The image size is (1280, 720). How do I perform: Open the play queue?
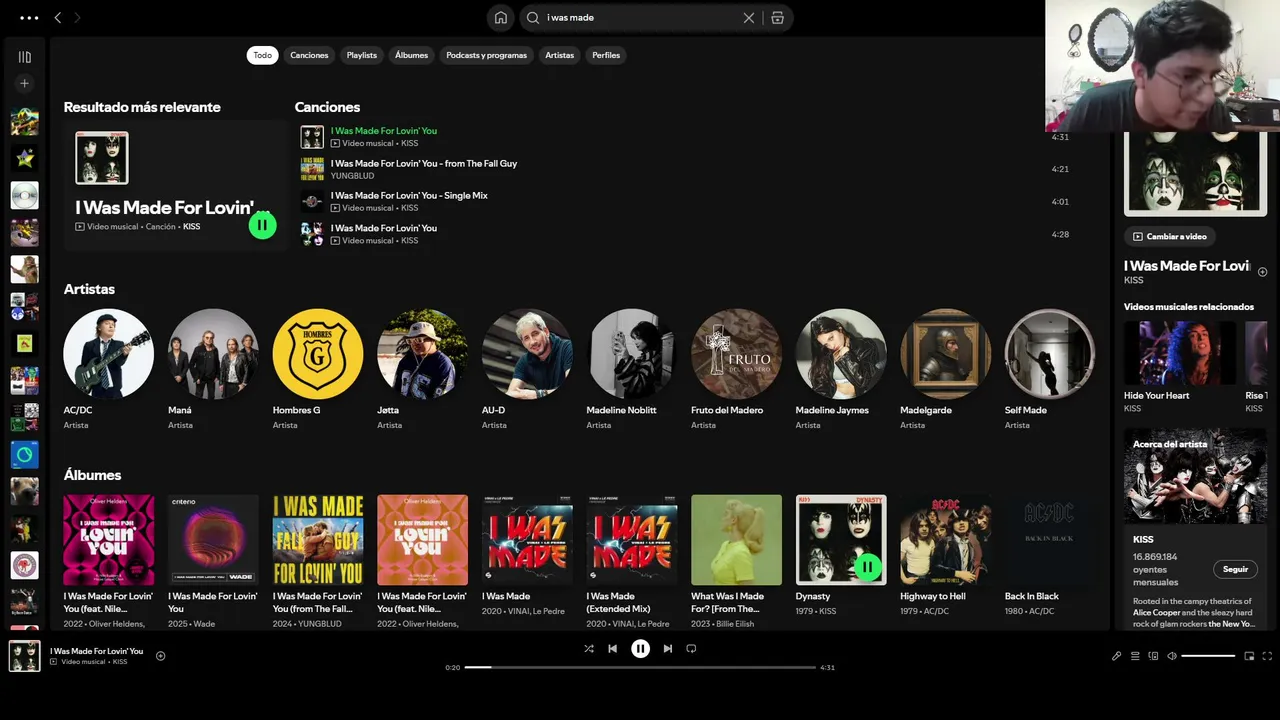[x=1135, y=656]
